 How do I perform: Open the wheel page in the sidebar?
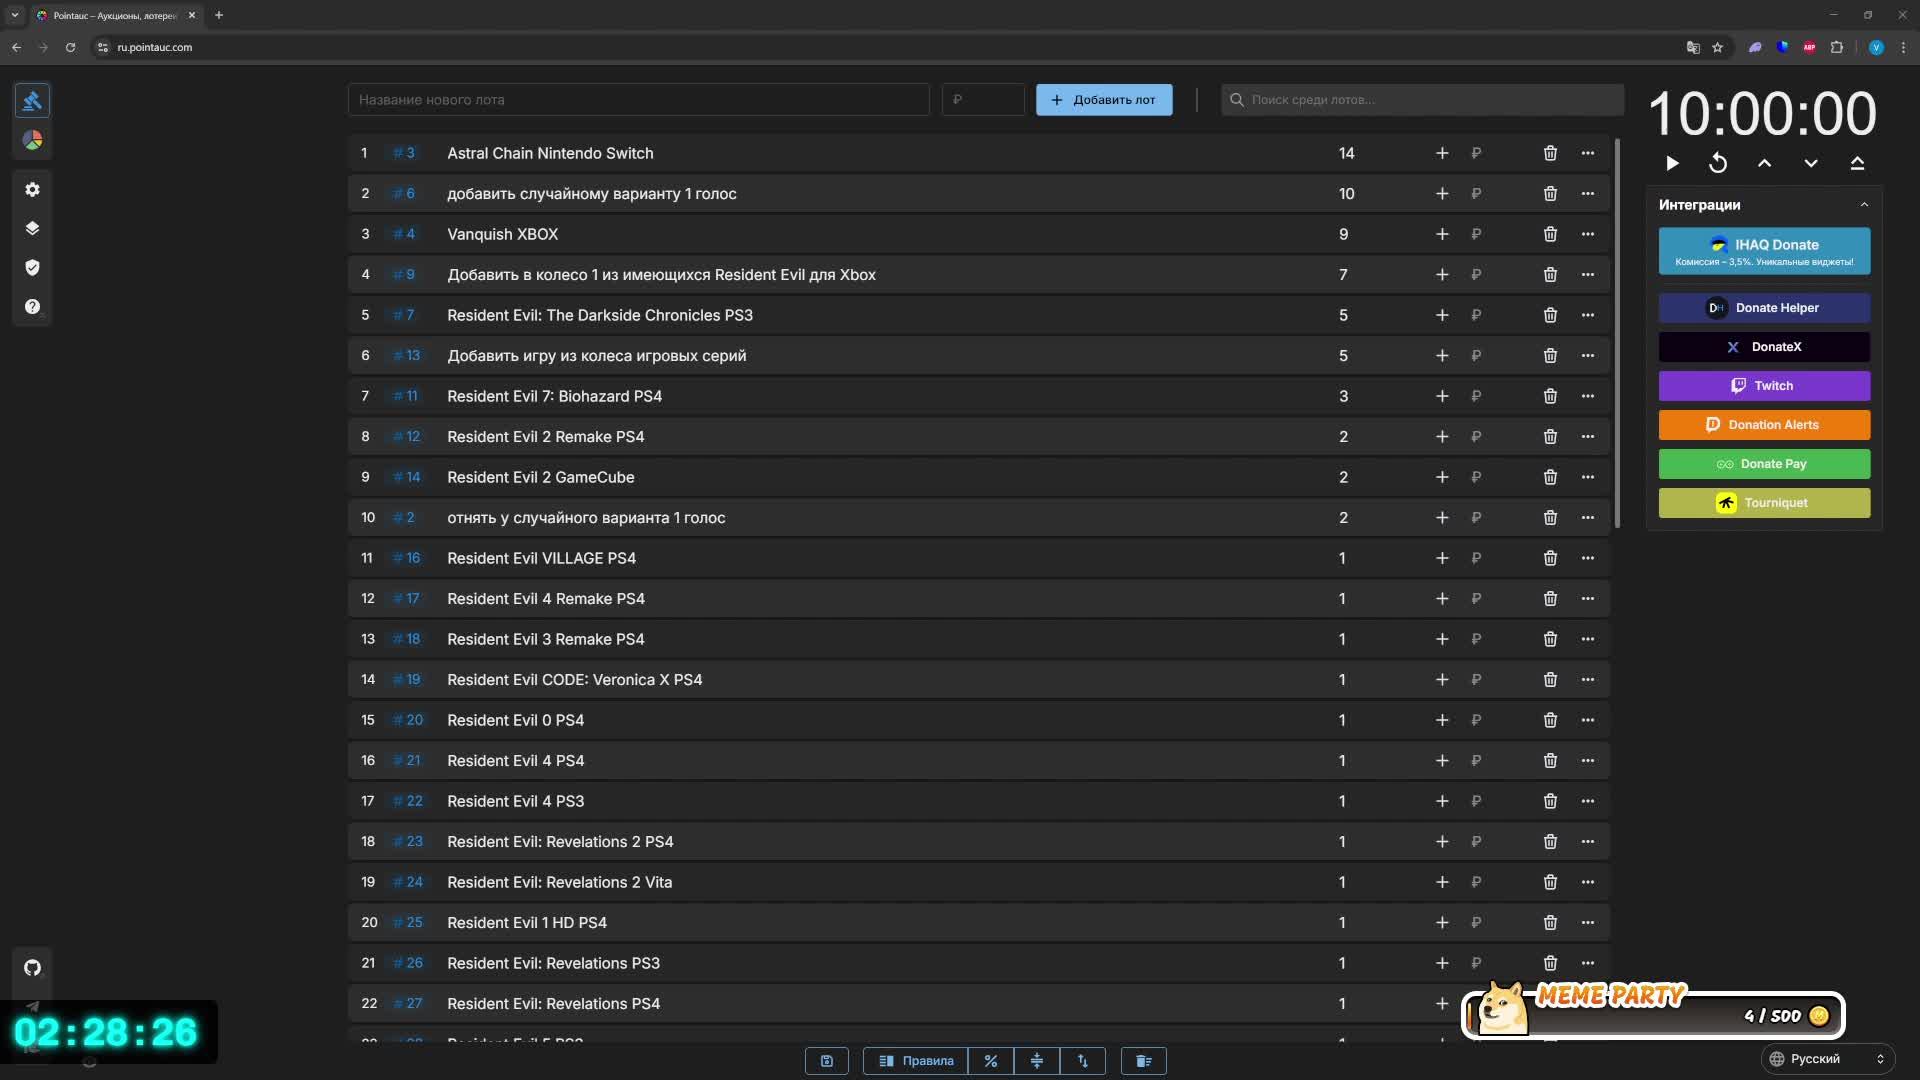pyautogui.click(x=32, y=141)
